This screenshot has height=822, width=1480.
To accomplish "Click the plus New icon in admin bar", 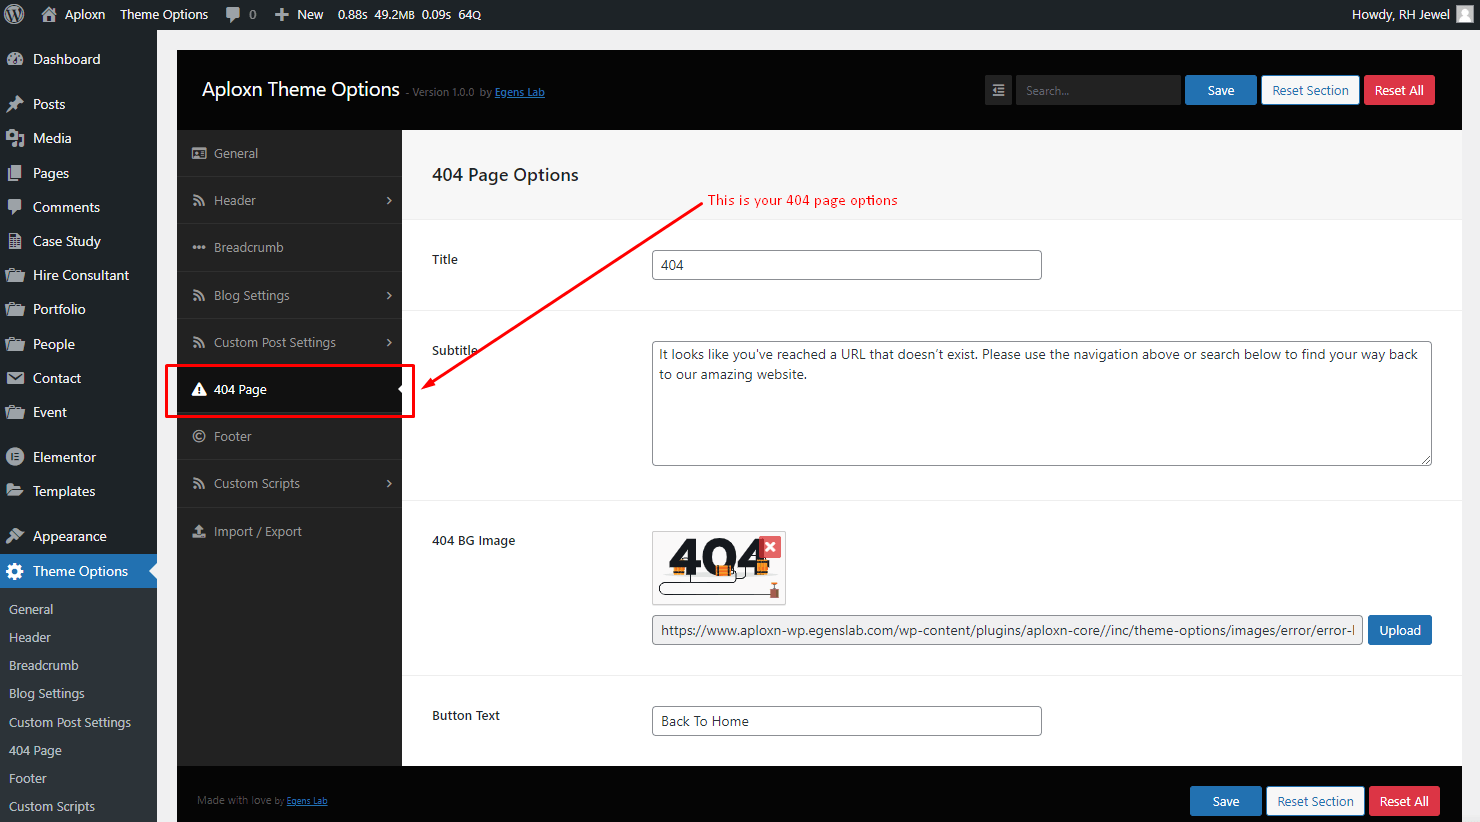I will pyautogui.click(x=282, y=15).
